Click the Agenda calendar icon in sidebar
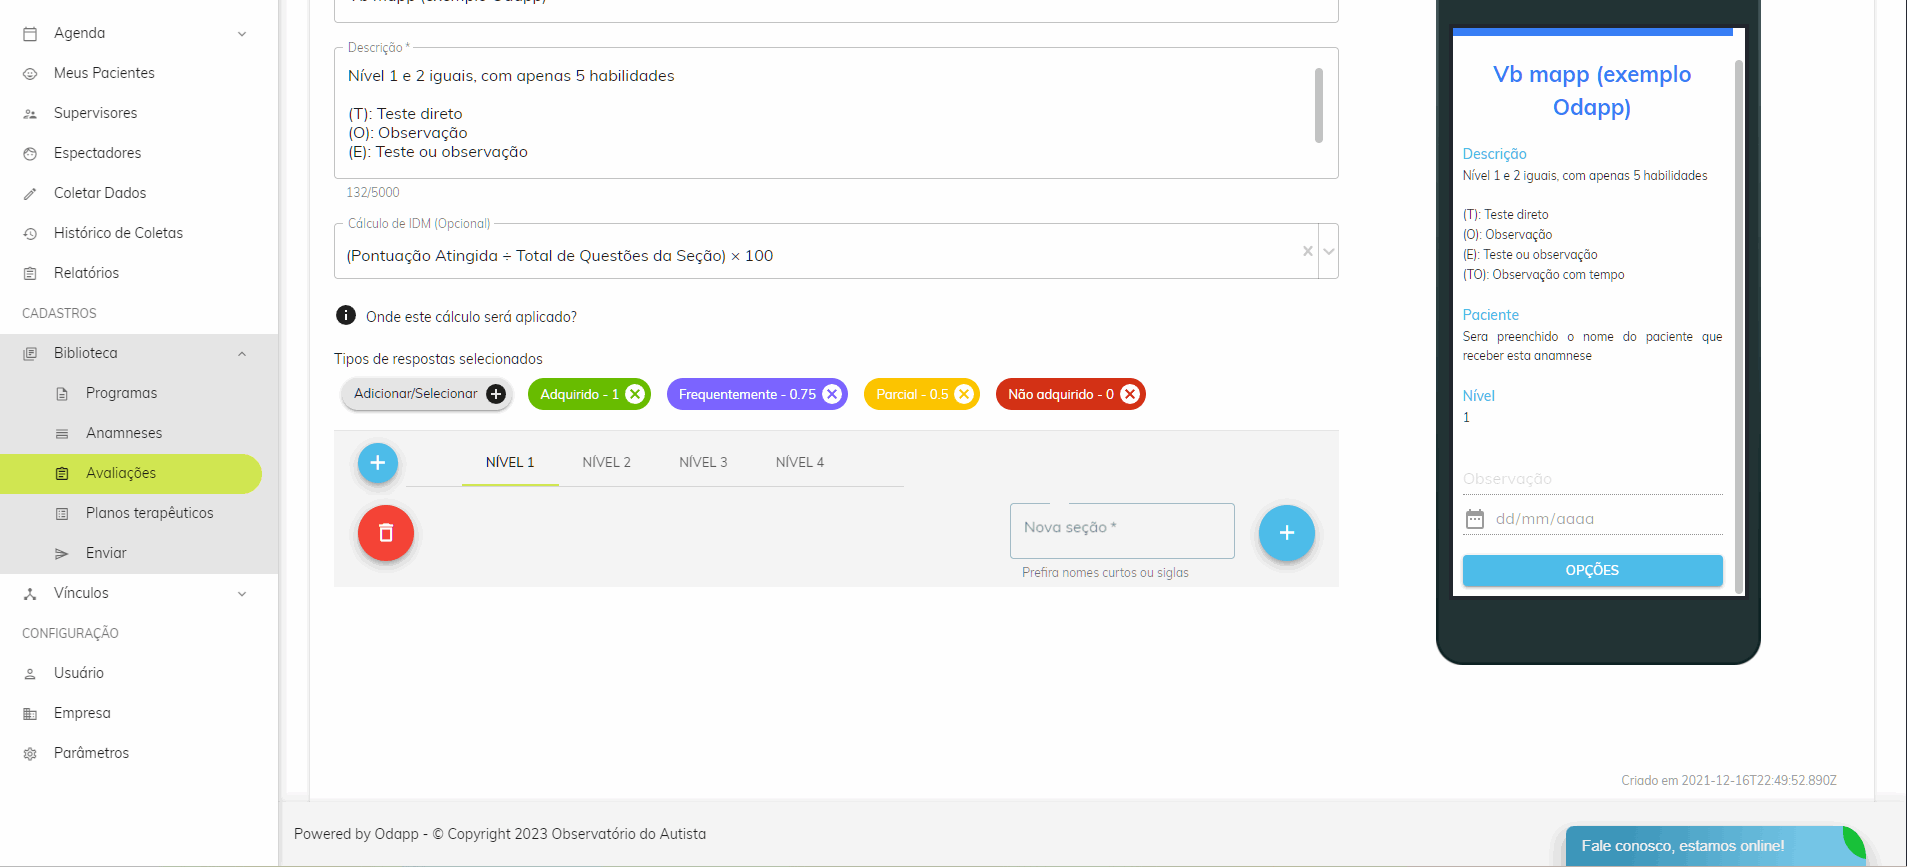1907x867 pixels. point(30,34)
